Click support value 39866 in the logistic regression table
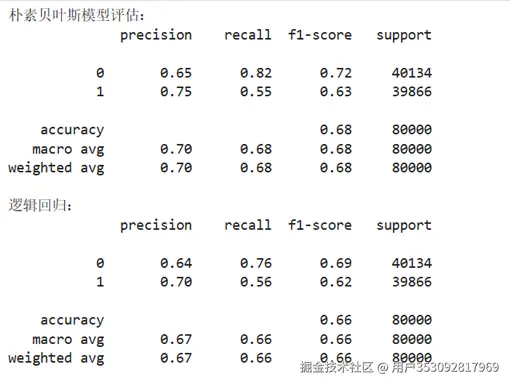This screenshot has height=385, width=510. 412,282
